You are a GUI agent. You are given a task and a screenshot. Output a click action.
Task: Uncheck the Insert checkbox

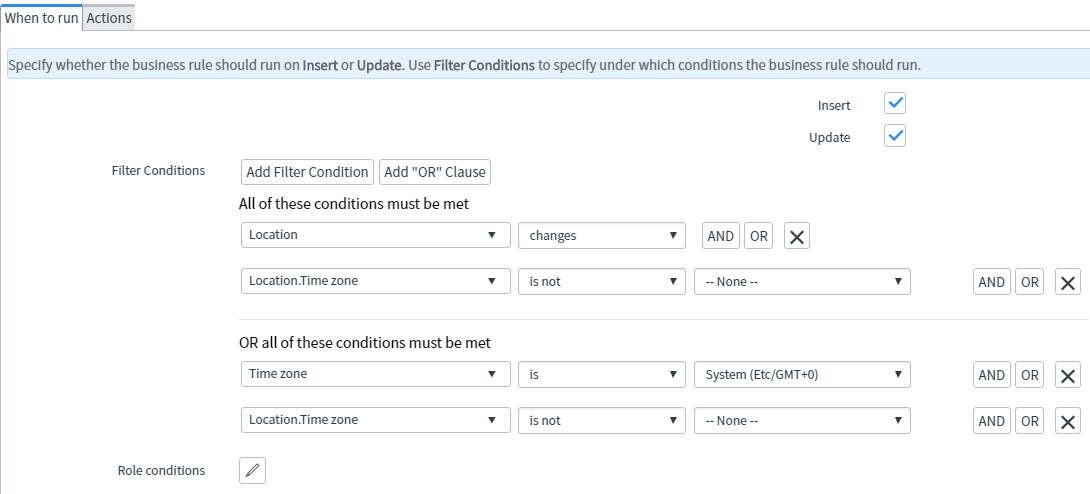click(895, 104)
